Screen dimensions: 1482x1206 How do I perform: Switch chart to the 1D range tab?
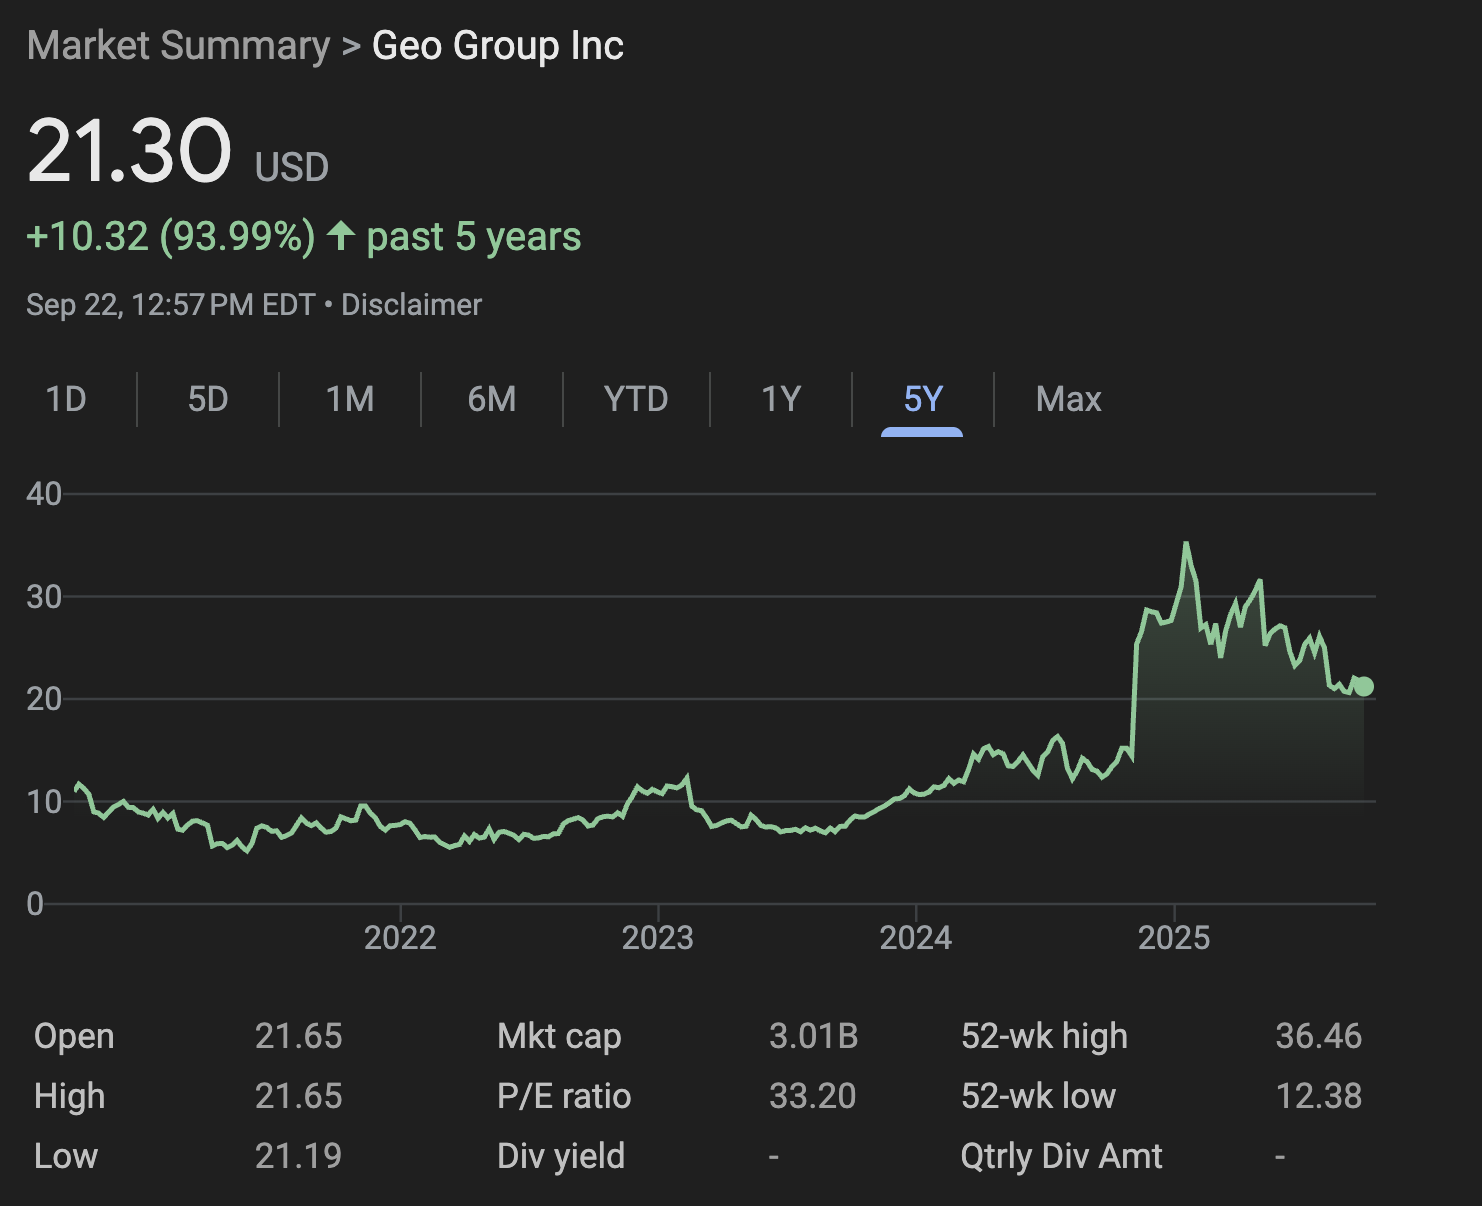point(66,399)
